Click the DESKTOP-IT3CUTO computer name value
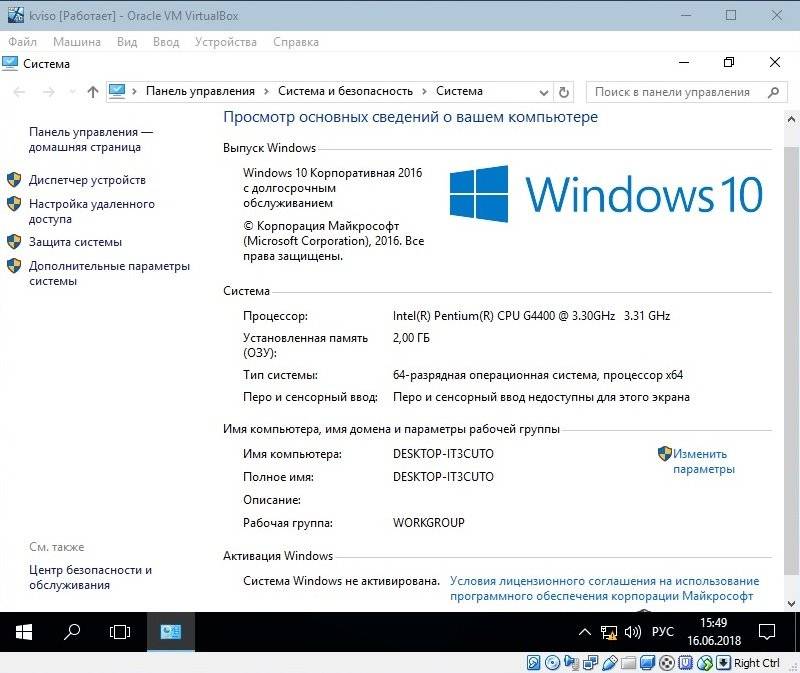This screenshot has height=673, width=800. 443,454
